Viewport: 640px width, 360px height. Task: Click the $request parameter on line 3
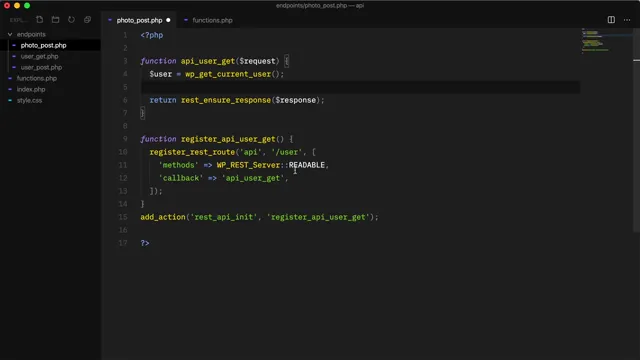pos(257,61)
